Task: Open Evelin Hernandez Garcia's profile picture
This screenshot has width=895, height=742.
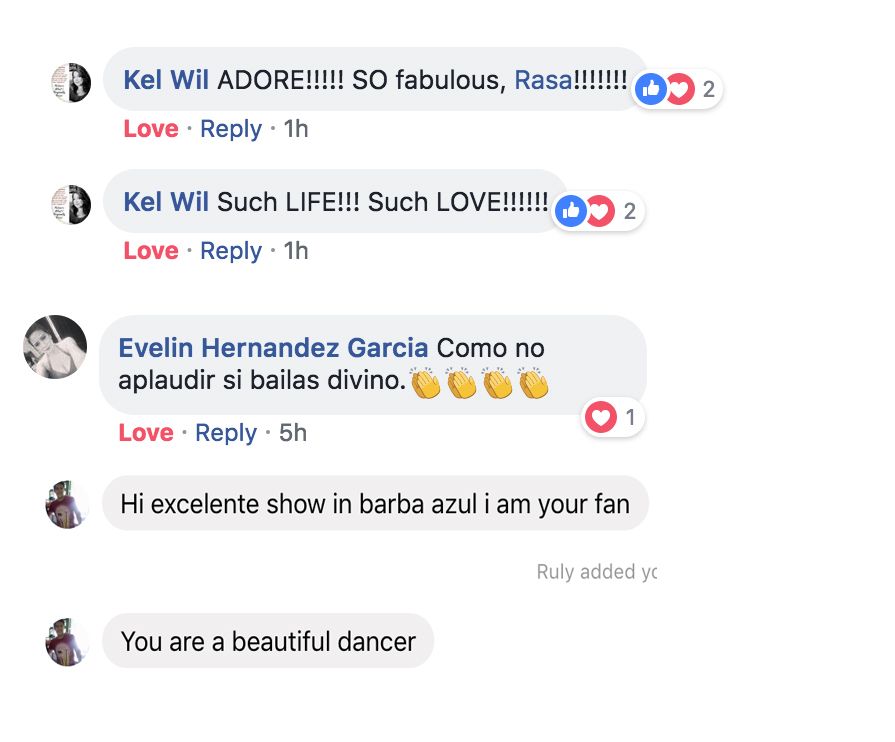Action: (x=55, y=347)
